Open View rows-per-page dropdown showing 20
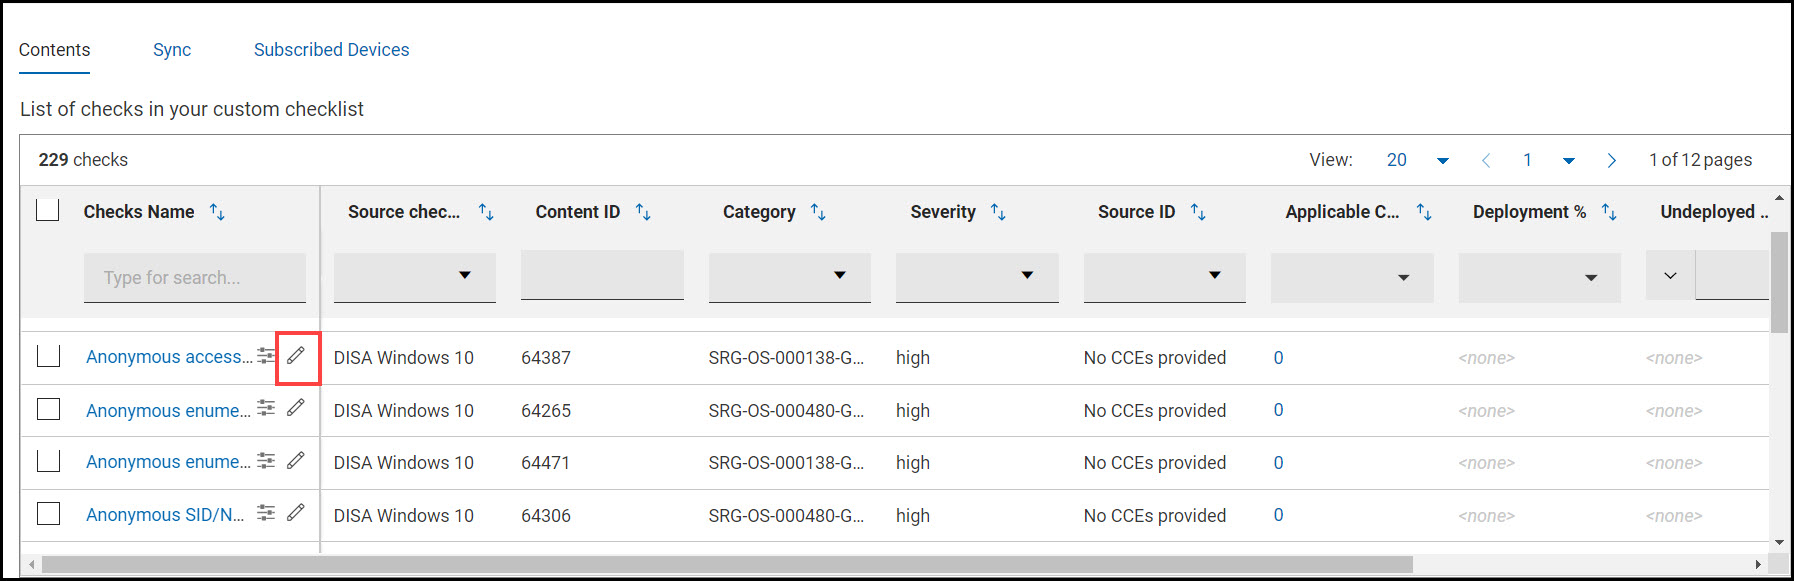 coord(1442,160)
